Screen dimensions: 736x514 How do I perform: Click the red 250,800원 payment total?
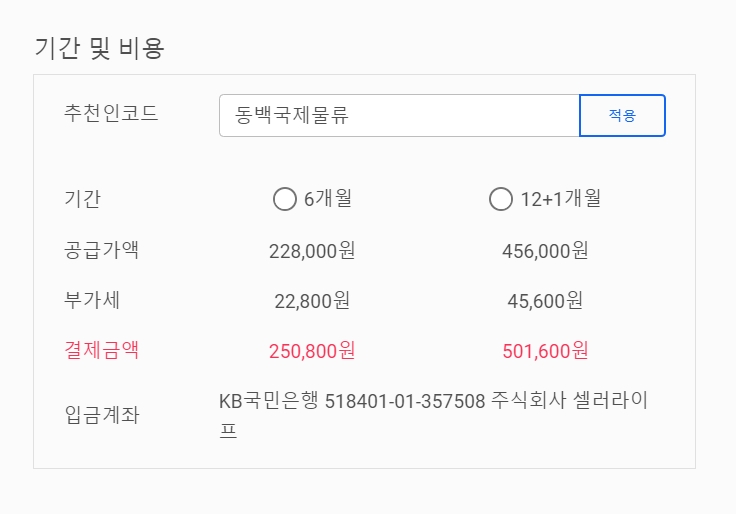(x=312, y=351)
